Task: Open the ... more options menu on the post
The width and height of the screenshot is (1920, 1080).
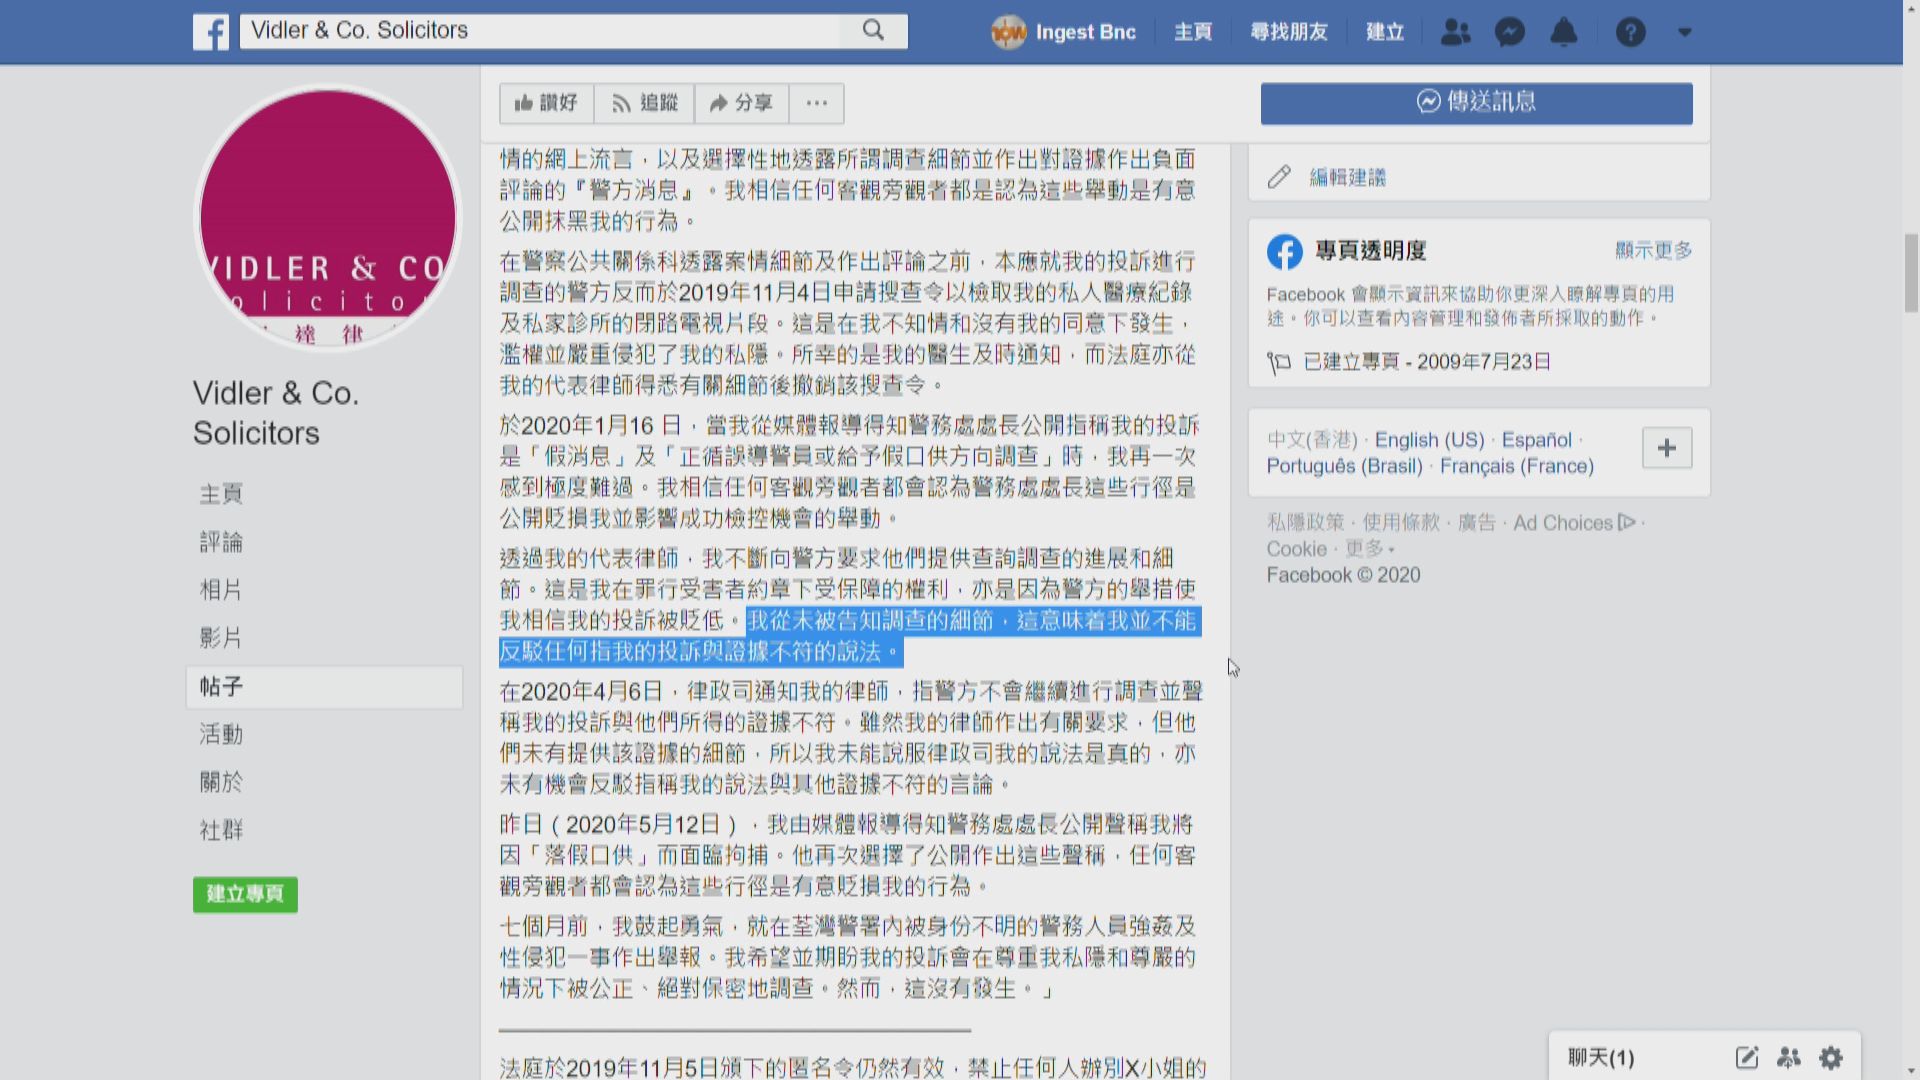Action: click(x=817, y=103)
